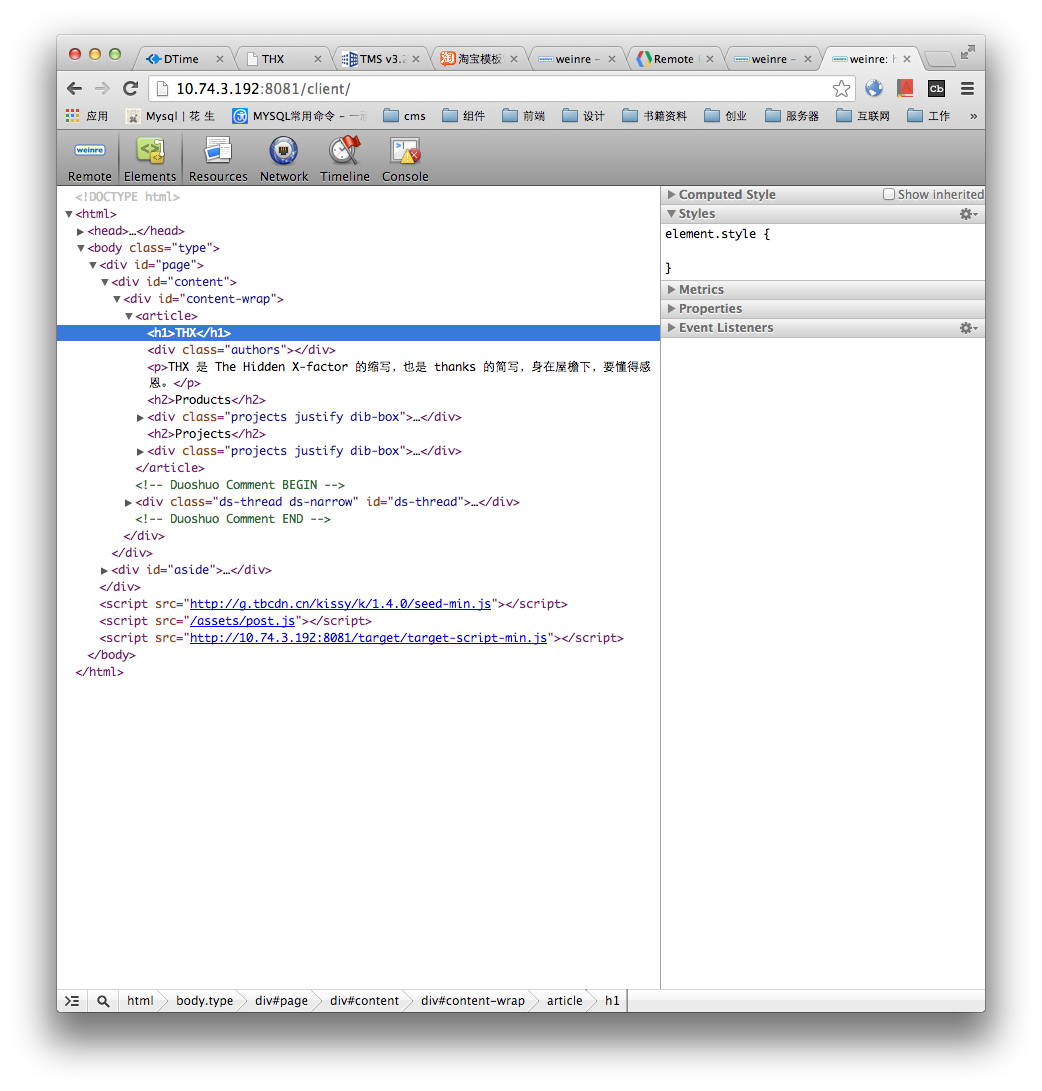This screenshot has width=1042, height=1091.
Task: Switch to the Remote browser tab
Action: point(673,59)
